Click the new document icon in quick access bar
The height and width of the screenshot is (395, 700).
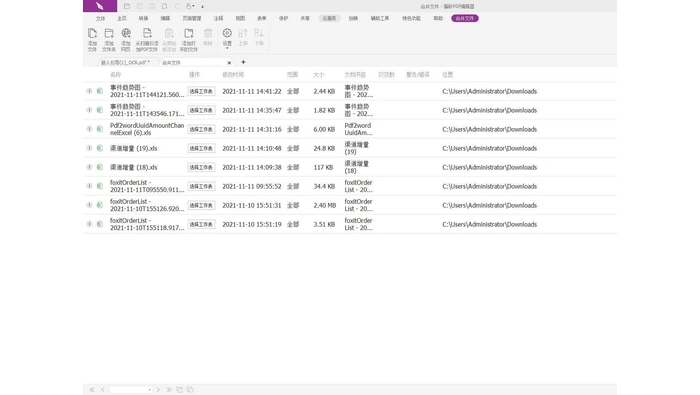(x=165, y=6)
